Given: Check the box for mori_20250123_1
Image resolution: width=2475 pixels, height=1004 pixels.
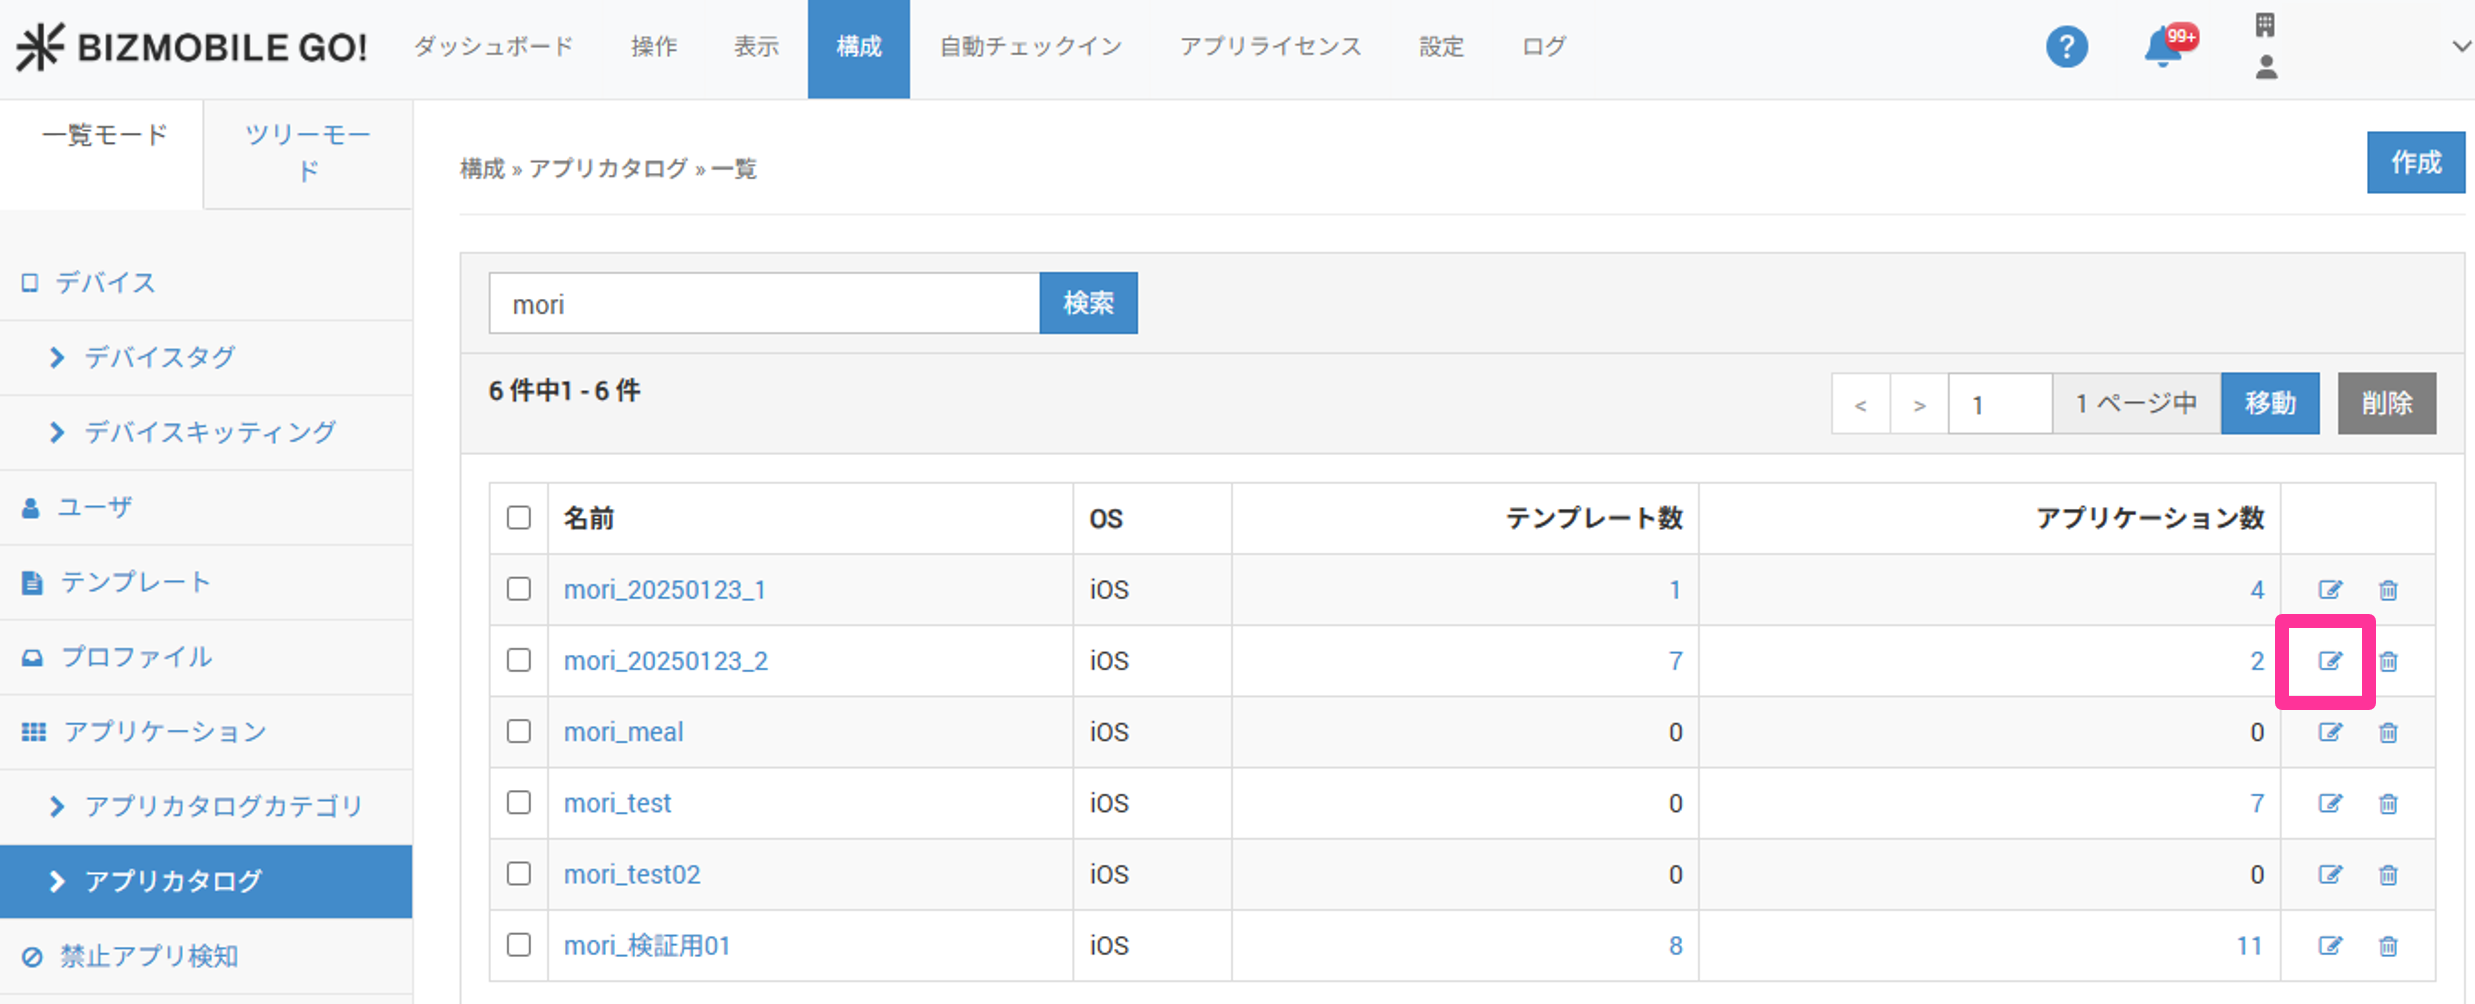Looking at the screenshot, I should pos(518,589).
